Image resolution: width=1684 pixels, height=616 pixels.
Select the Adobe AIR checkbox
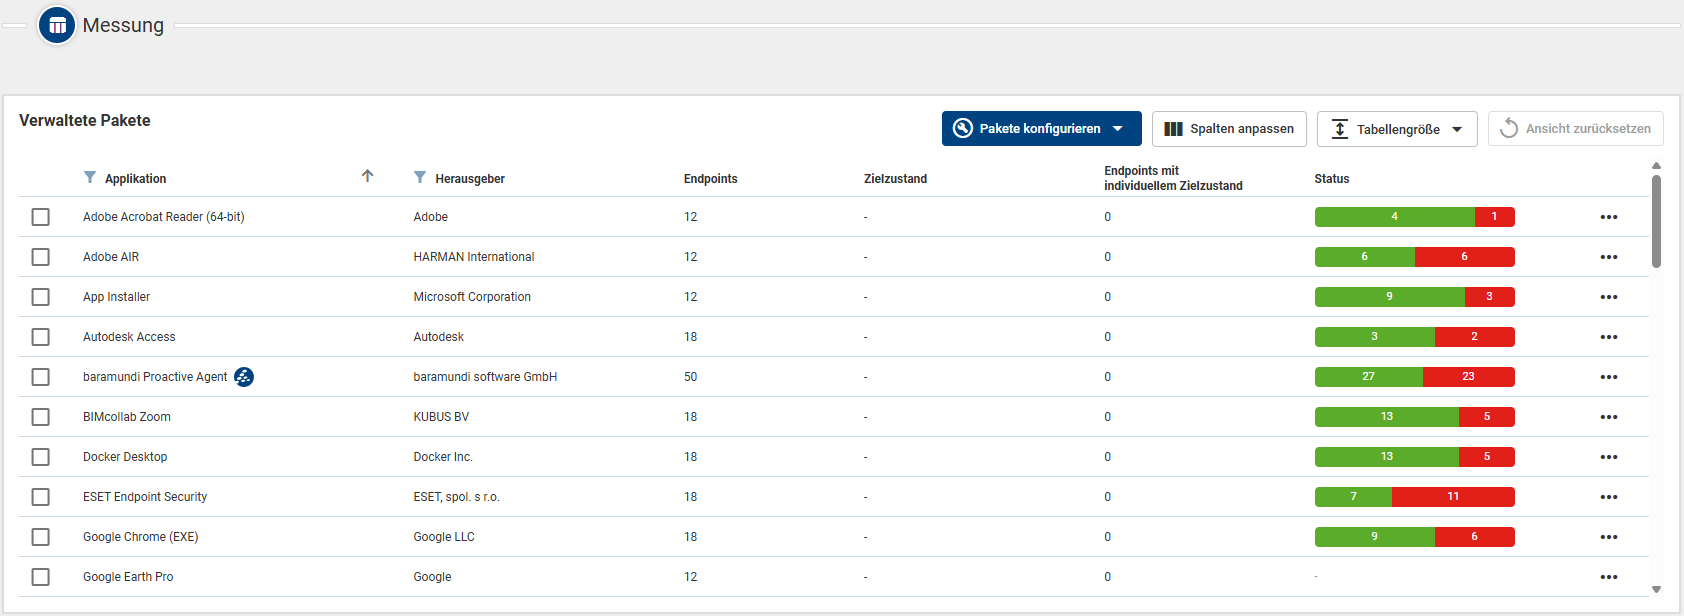click(40, 257)
